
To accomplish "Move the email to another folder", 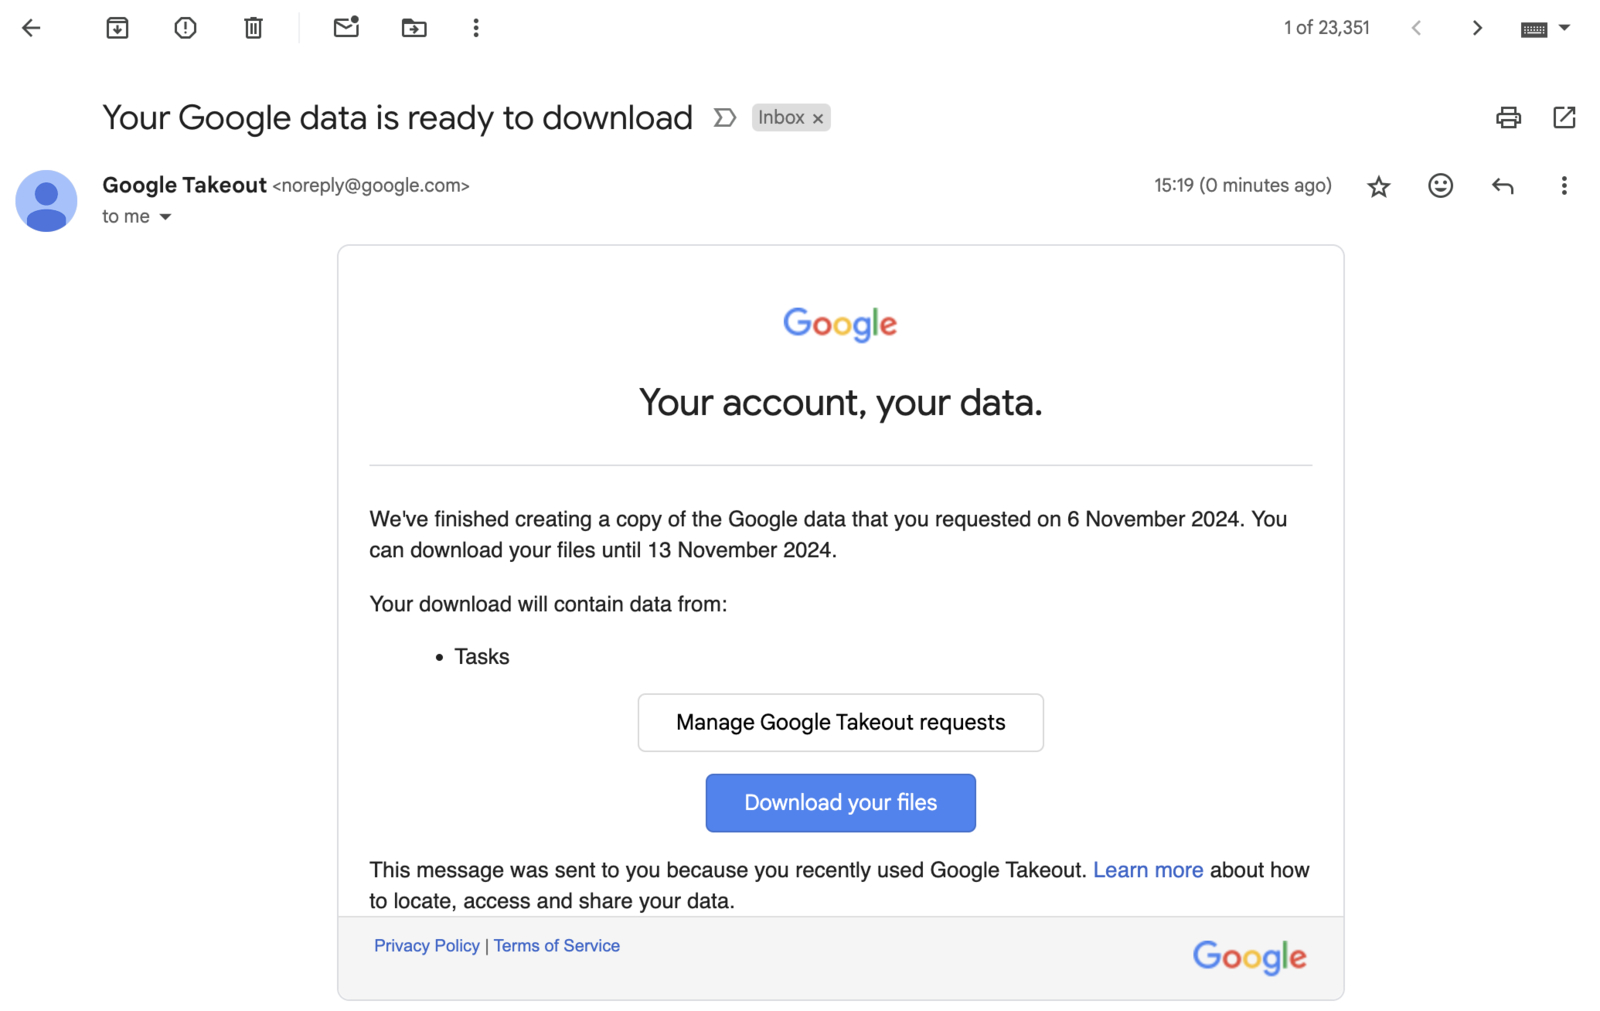I will [413, 27].
